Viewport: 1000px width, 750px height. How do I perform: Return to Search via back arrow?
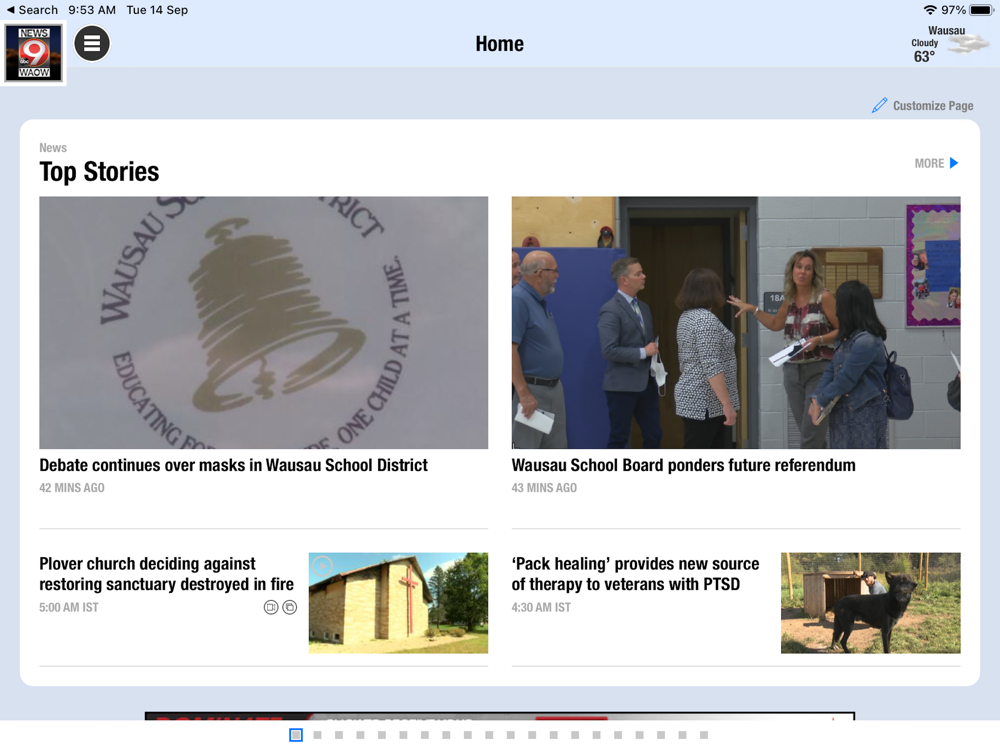pos(32,10)
